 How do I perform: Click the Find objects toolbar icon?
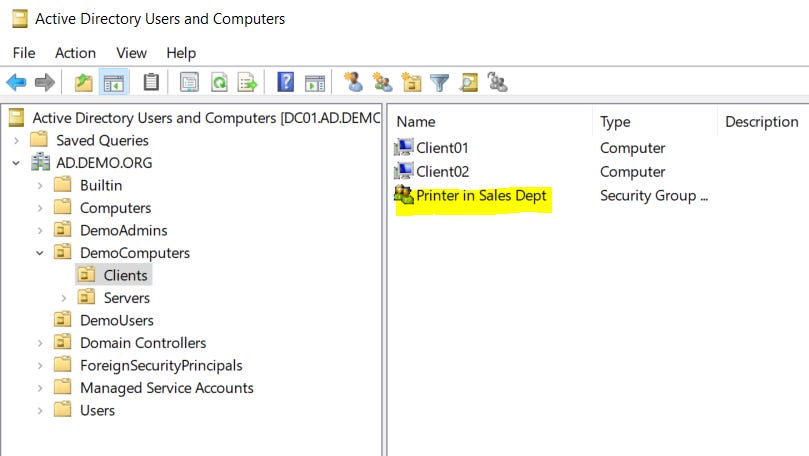coord(468,82)
